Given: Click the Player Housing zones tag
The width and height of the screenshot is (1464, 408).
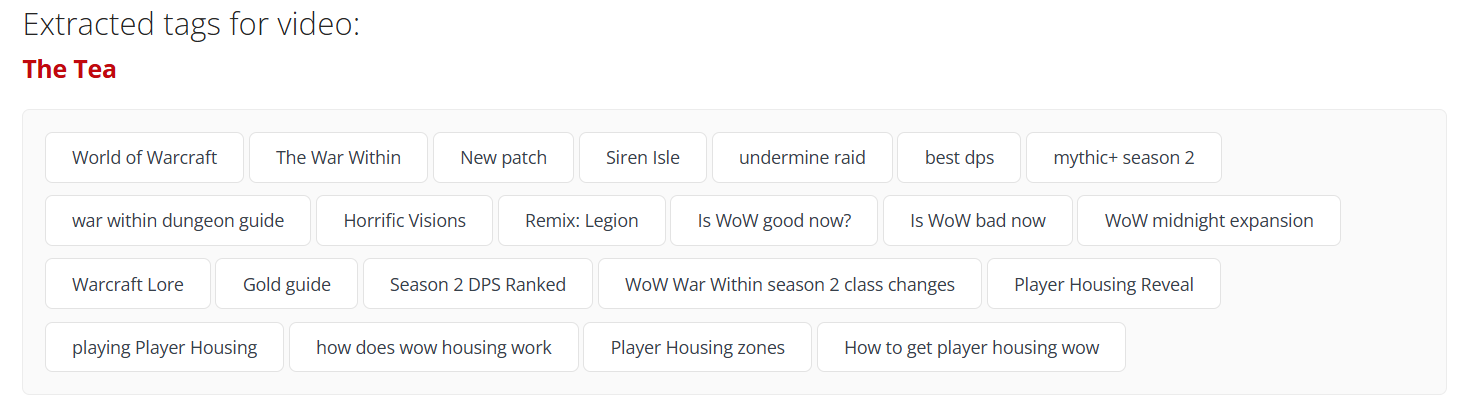Looking at the screenshot, I should coord(698,347).
